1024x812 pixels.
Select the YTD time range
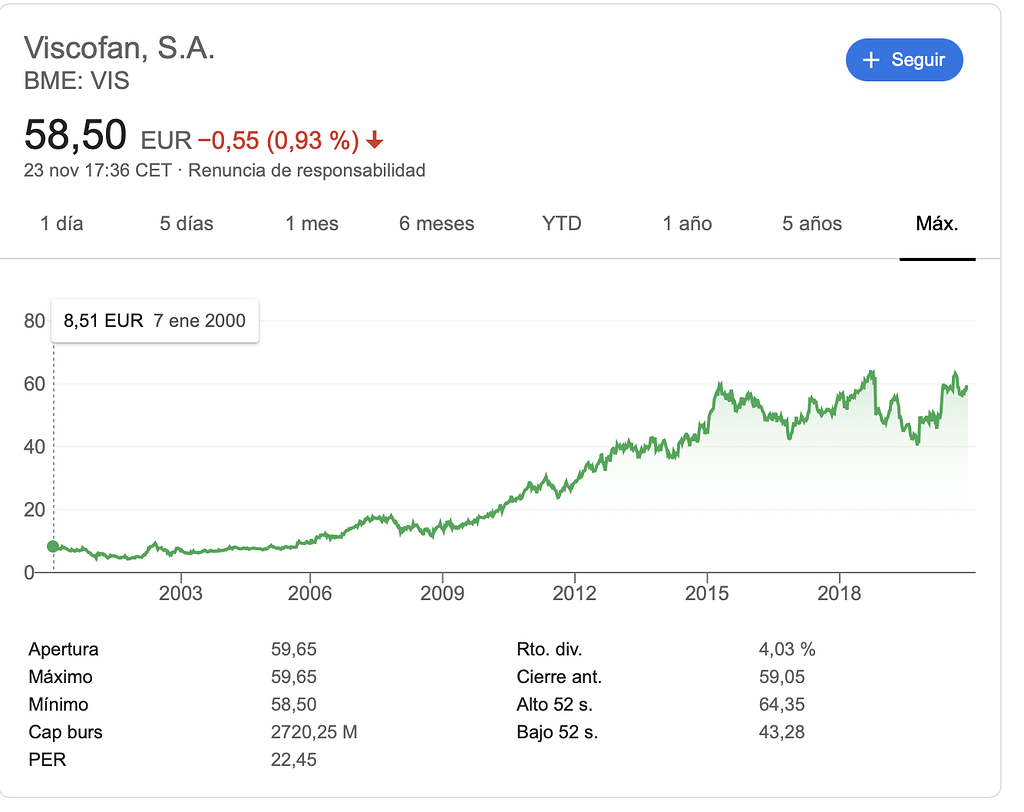(x=561, y=224)
